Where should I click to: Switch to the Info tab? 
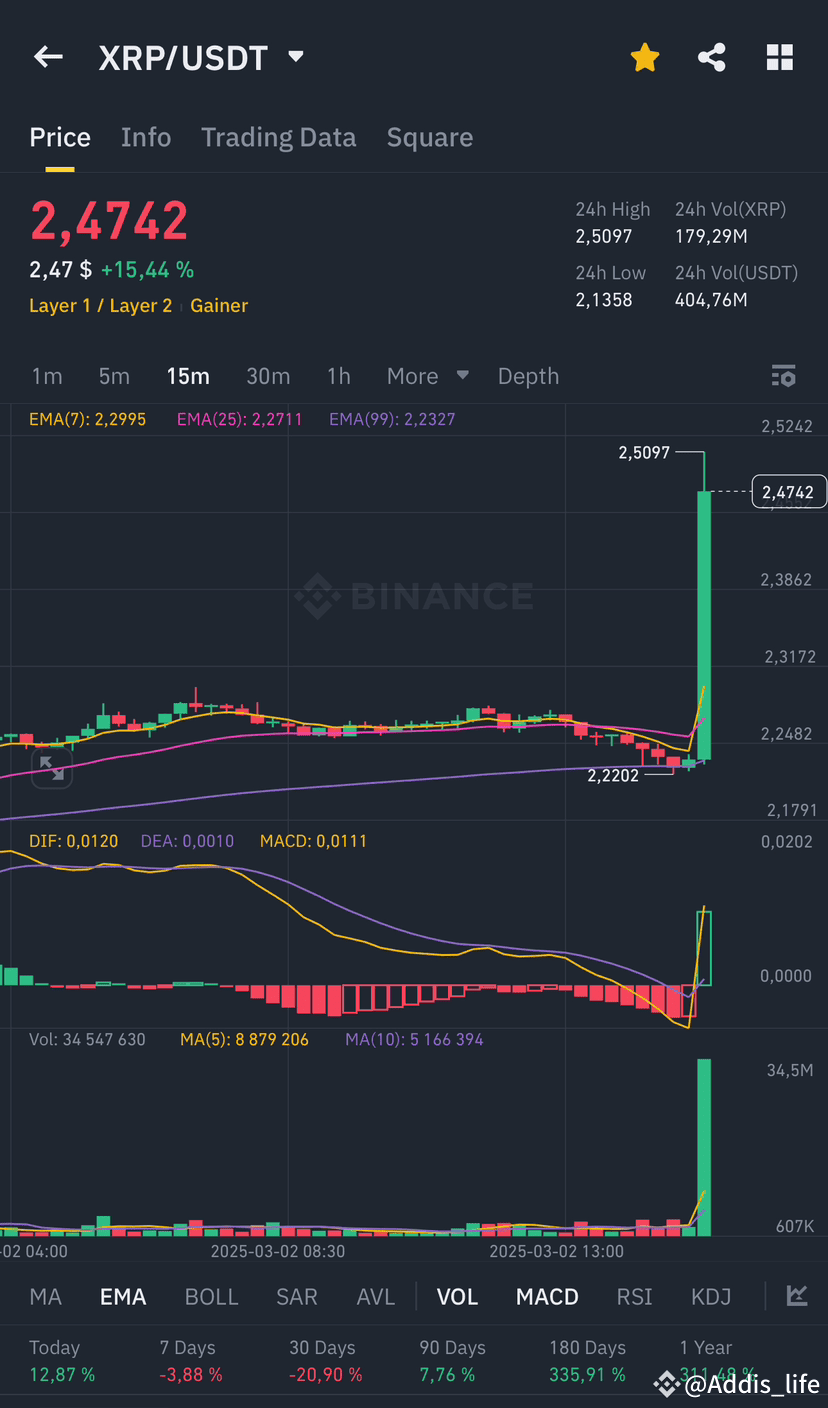point(146,137)
